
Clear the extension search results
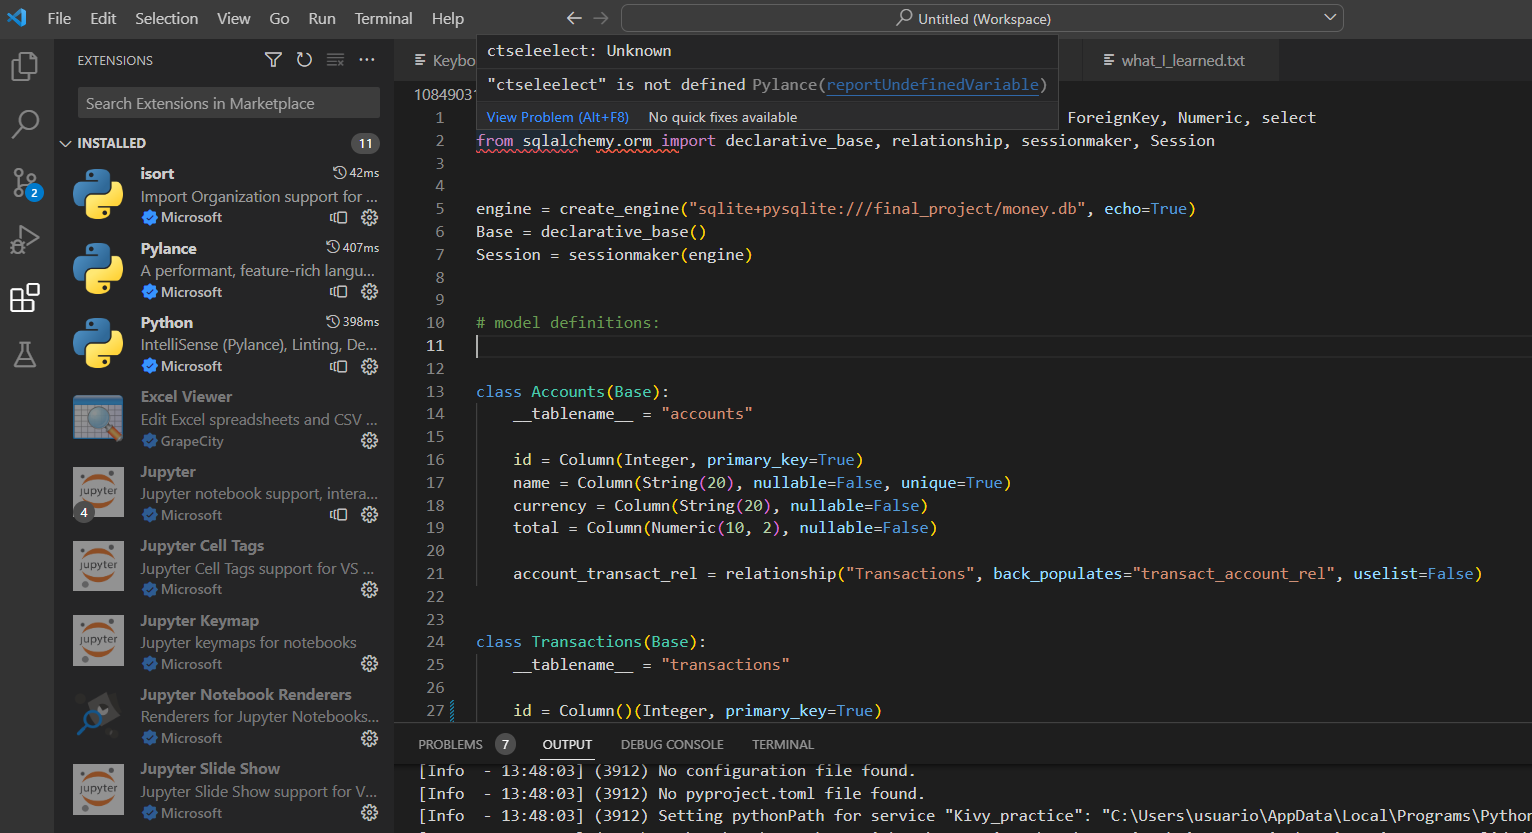[335, 60]
